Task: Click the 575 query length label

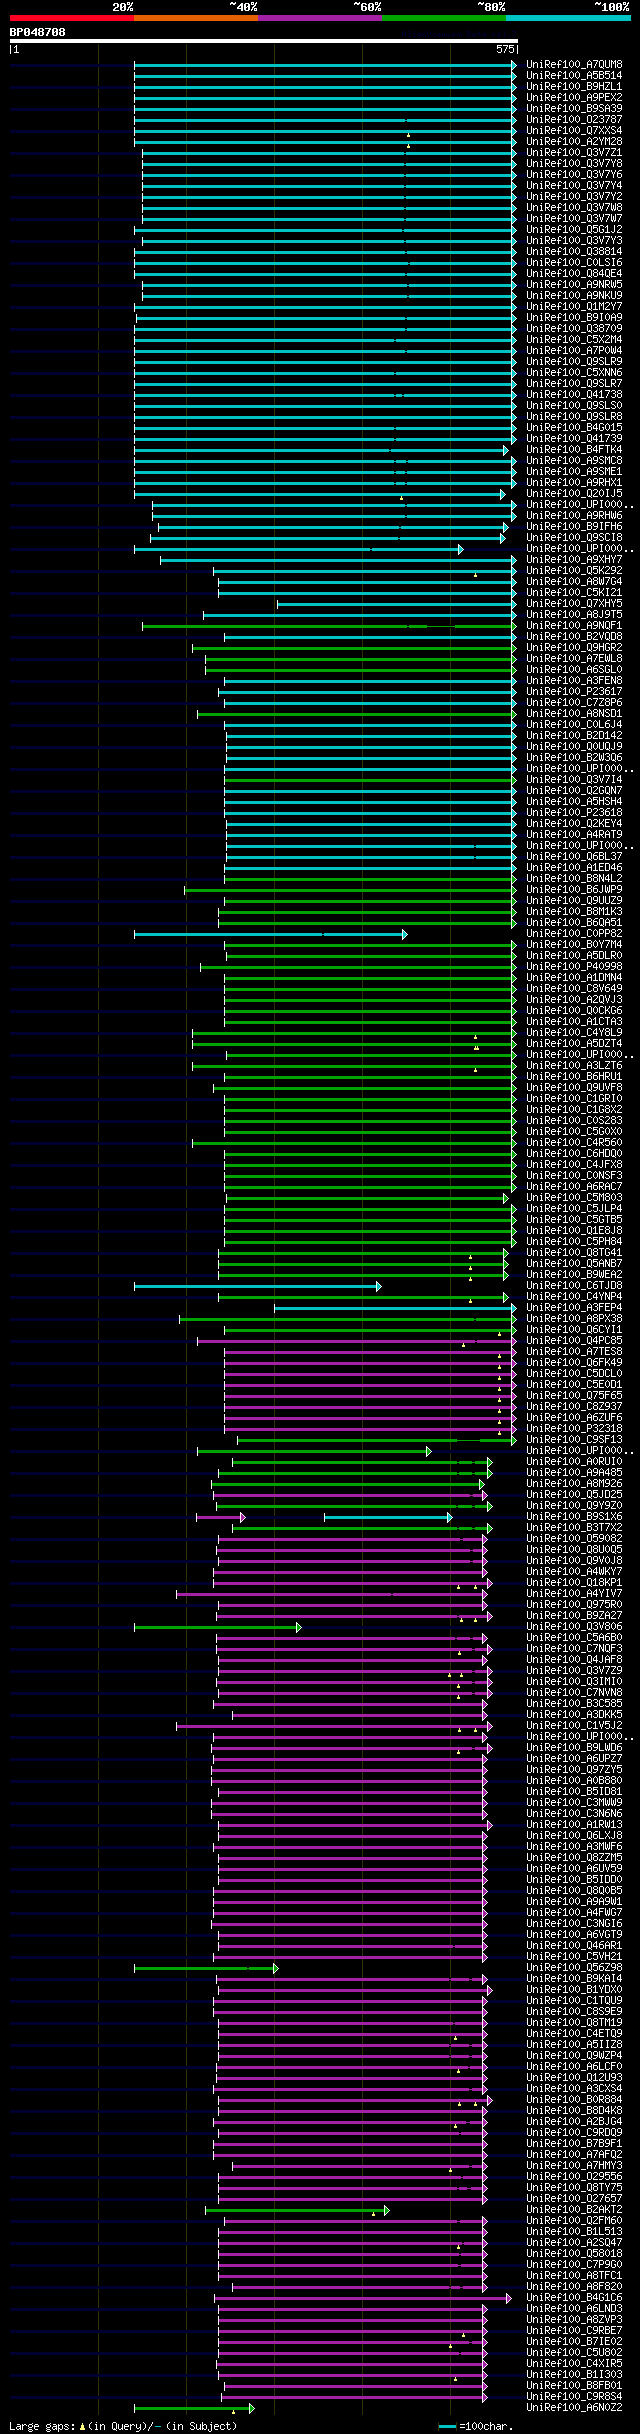Action: click(505, 49)
